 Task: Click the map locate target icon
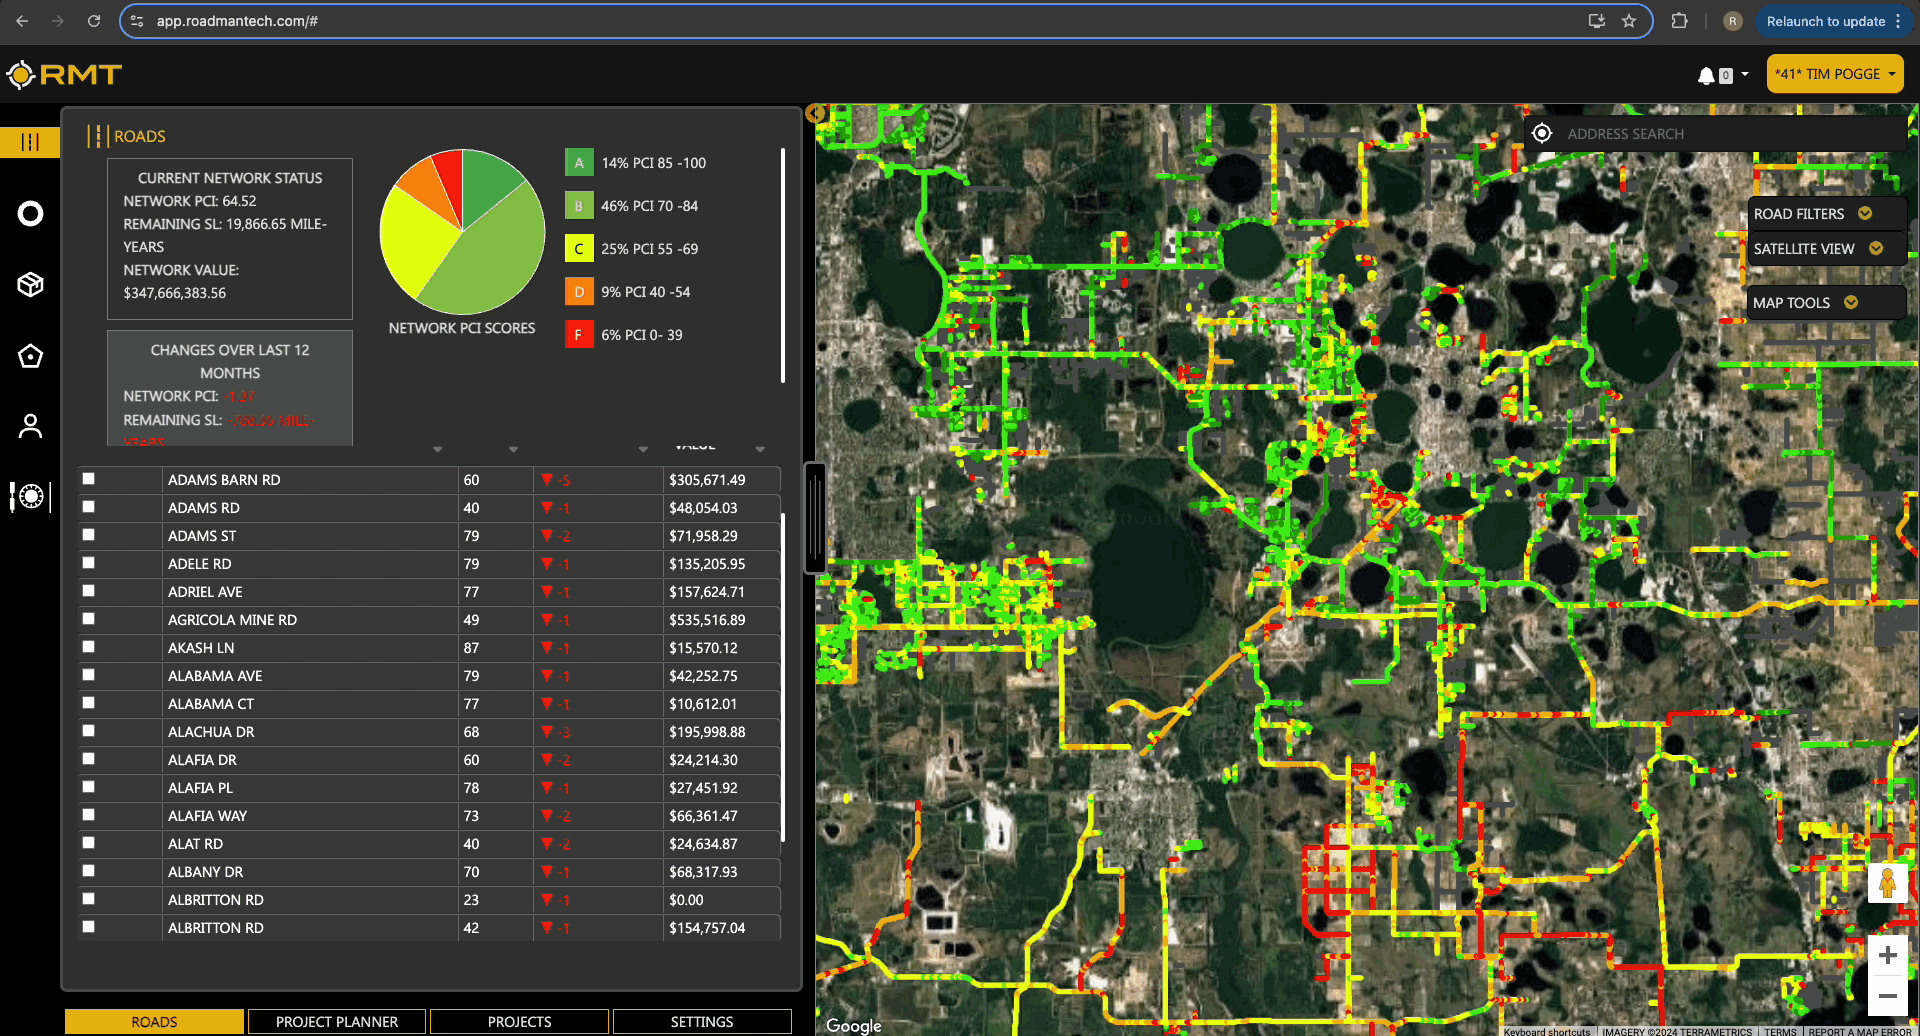tap(1542, 134)
